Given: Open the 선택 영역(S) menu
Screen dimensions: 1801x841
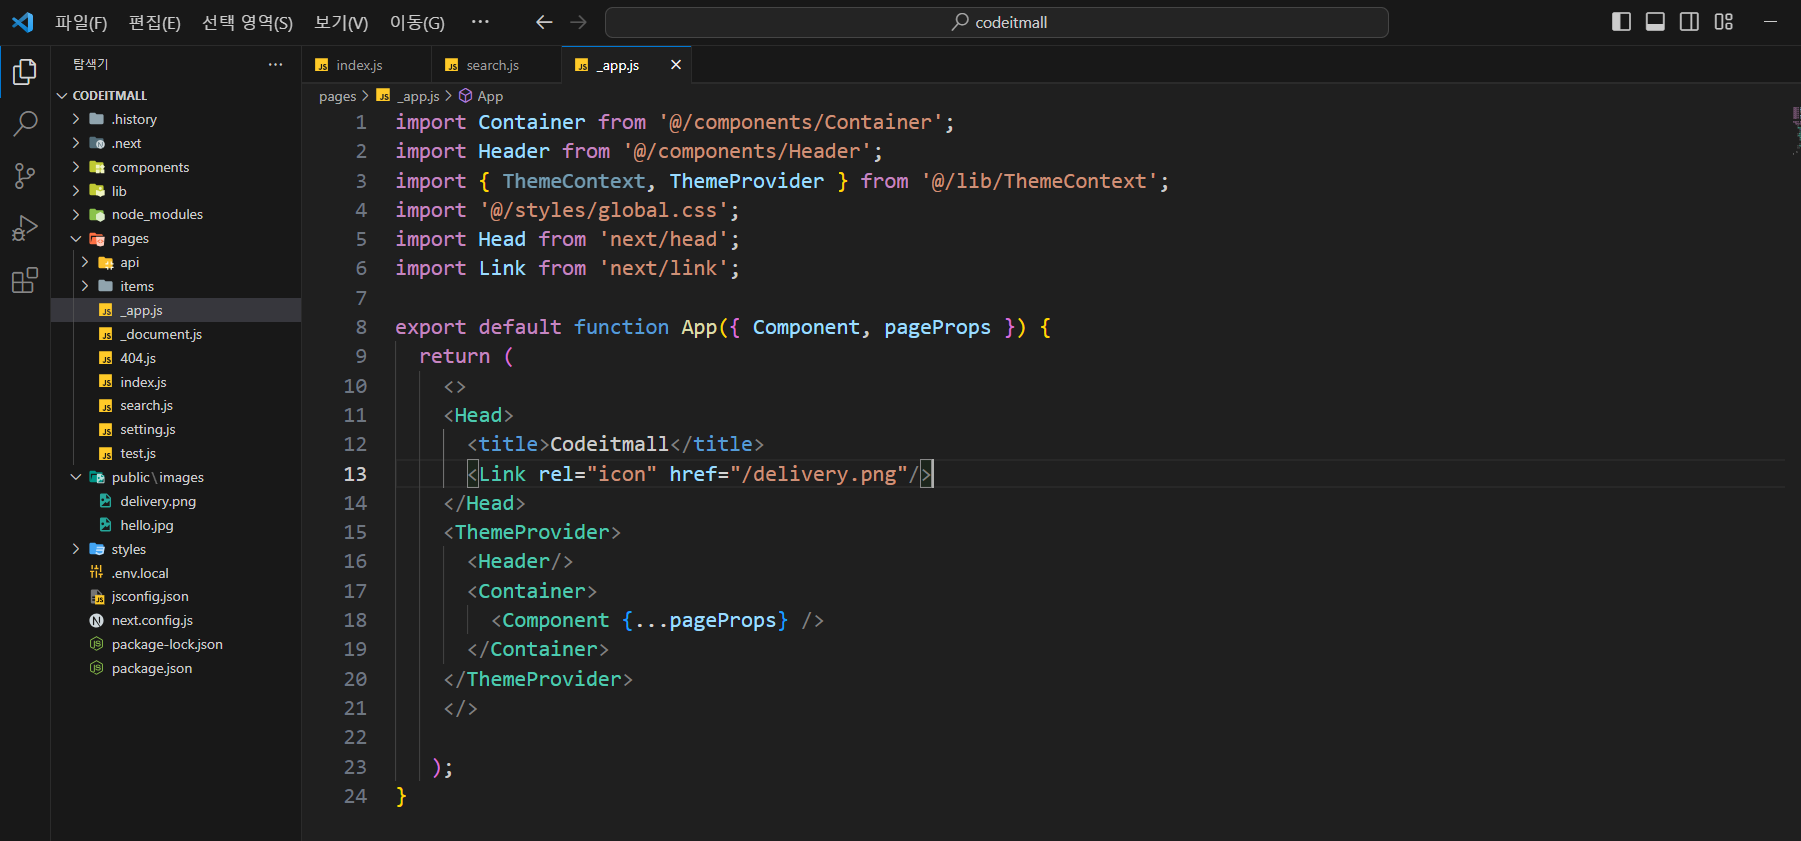Looking at the screenshot, I should [247, 22].
